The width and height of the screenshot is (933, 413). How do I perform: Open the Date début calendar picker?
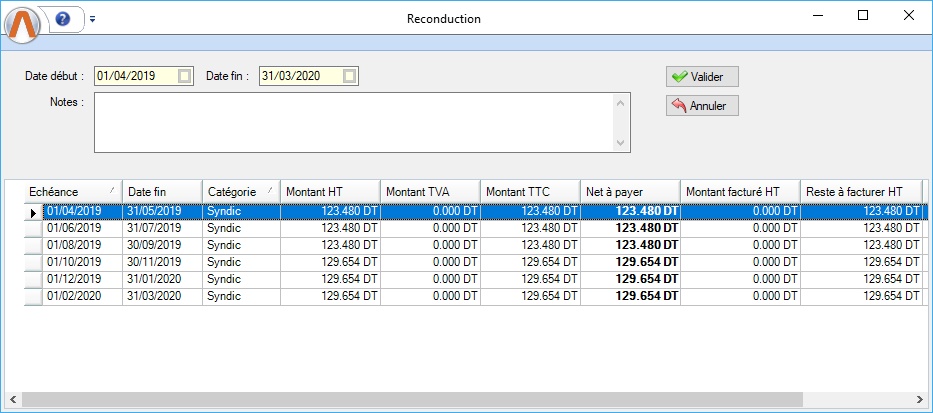click(184, 76)
